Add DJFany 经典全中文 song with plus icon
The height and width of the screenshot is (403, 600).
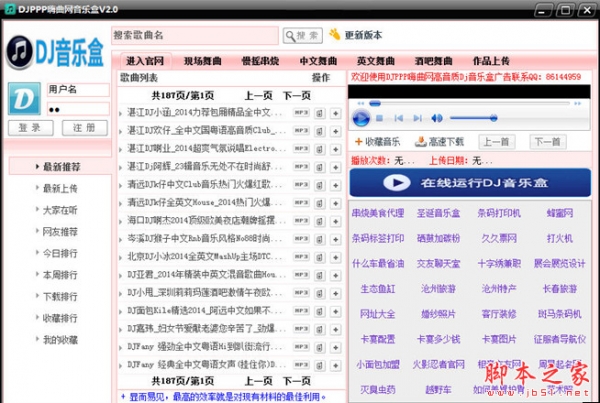coord(336,365)
